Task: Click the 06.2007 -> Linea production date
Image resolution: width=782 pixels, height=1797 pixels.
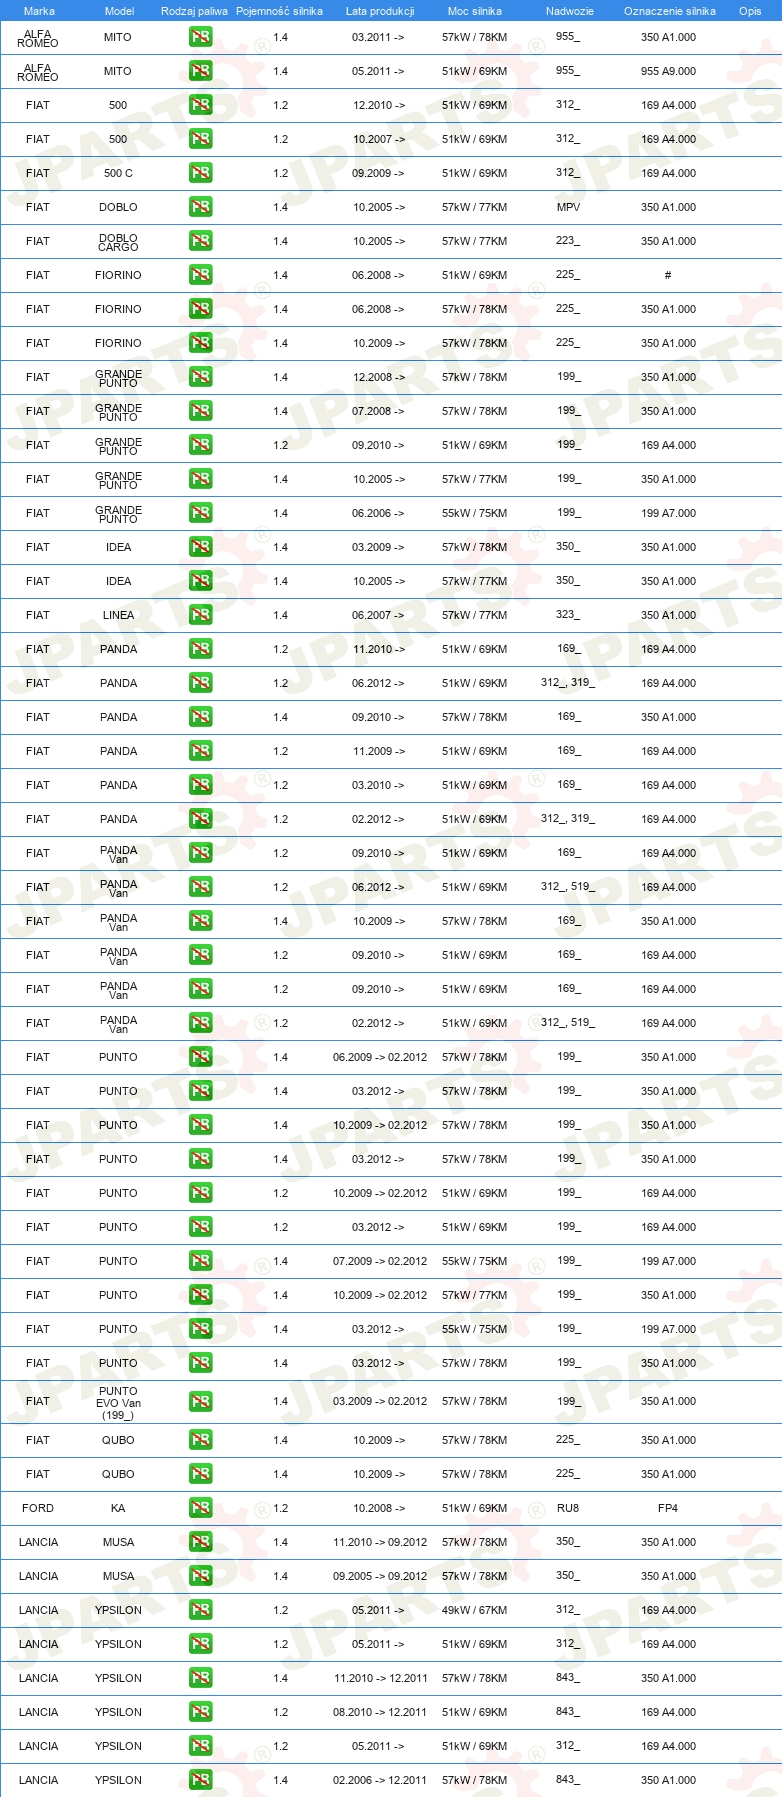Action: 379,615
